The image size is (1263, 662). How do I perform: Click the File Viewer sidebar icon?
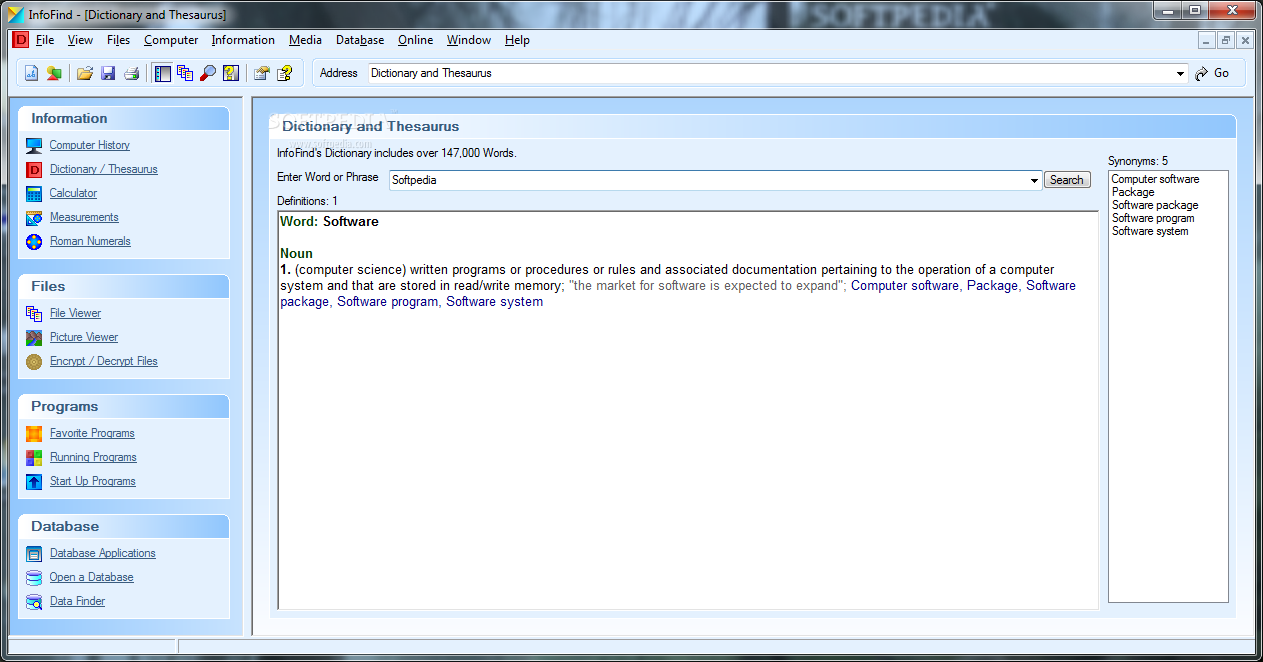point(34,313)
